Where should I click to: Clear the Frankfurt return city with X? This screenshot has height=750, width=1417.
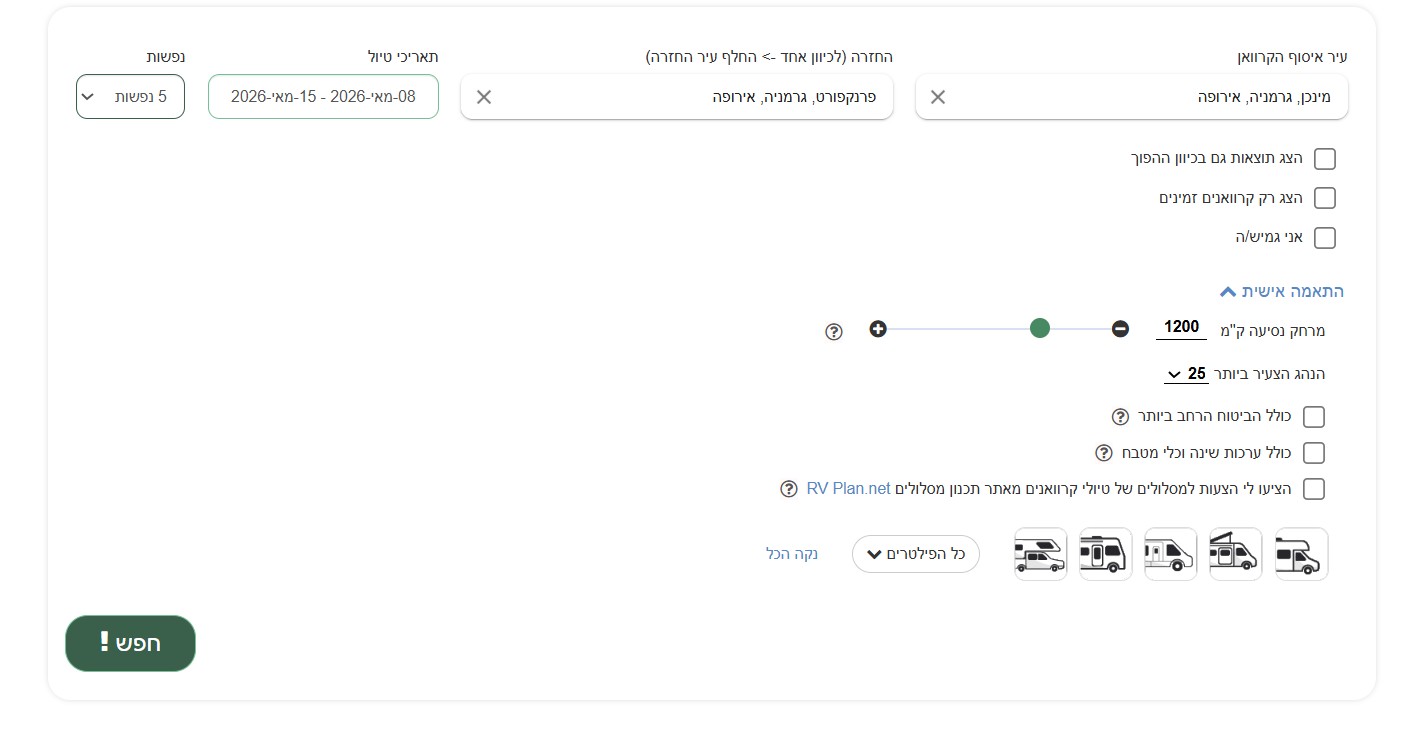point(484,97)
